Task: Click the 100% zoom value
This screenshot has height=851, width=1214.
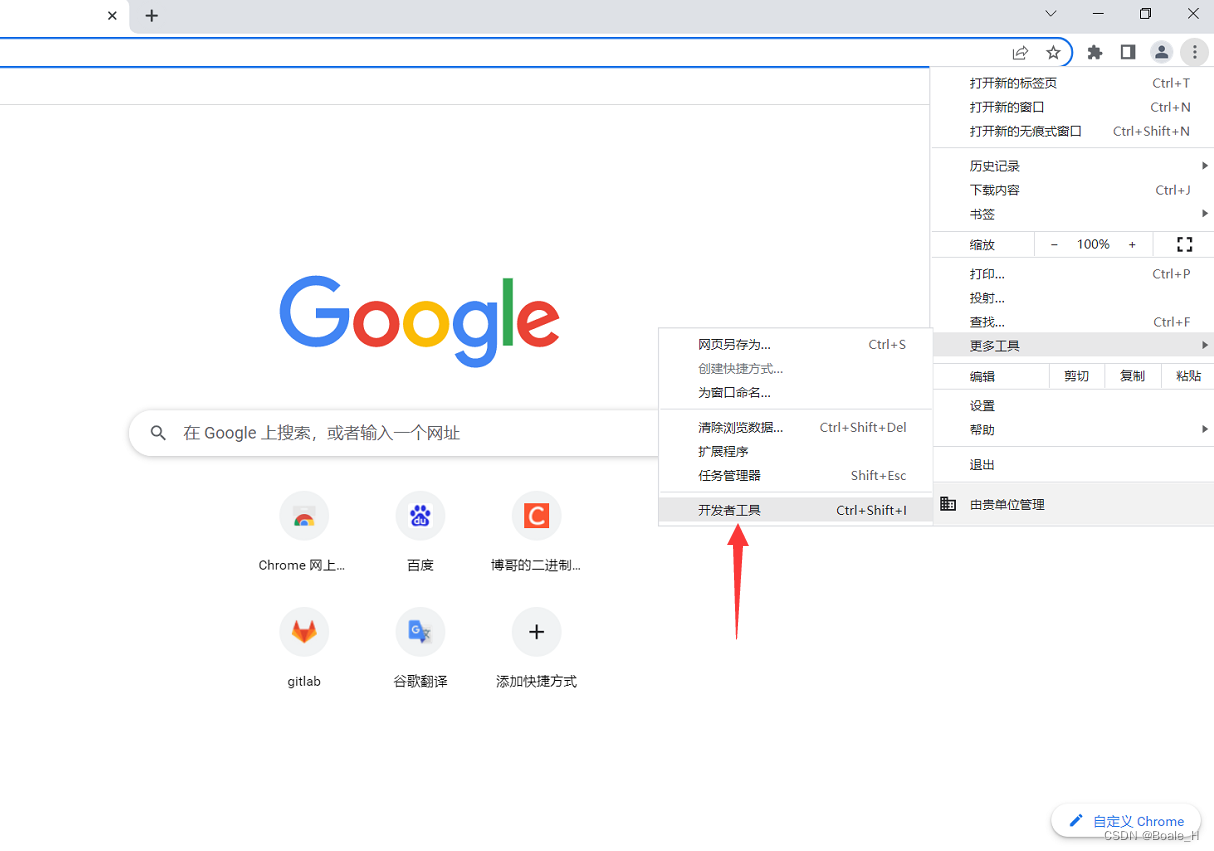Action: [x=1093, y=244]
